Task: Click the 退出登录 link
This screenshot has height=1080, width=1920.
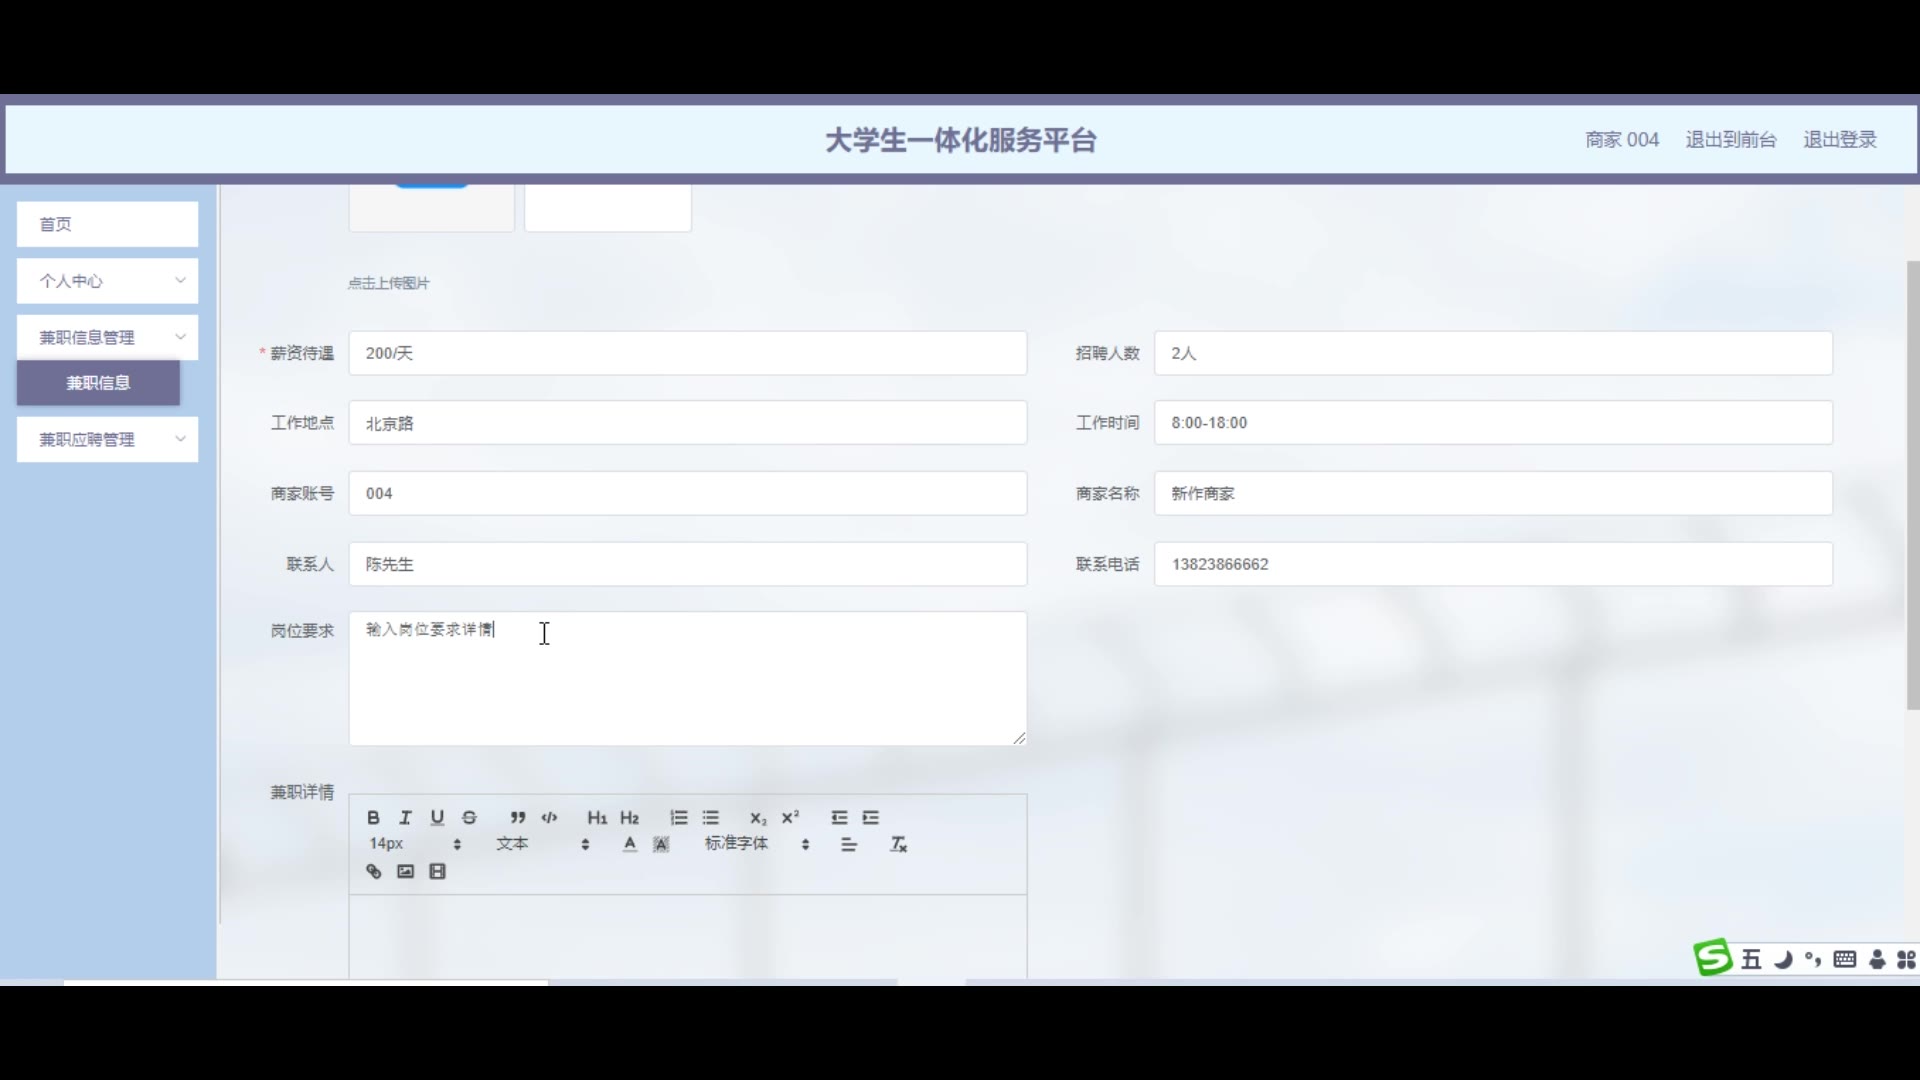Action: coord(1839,140)
